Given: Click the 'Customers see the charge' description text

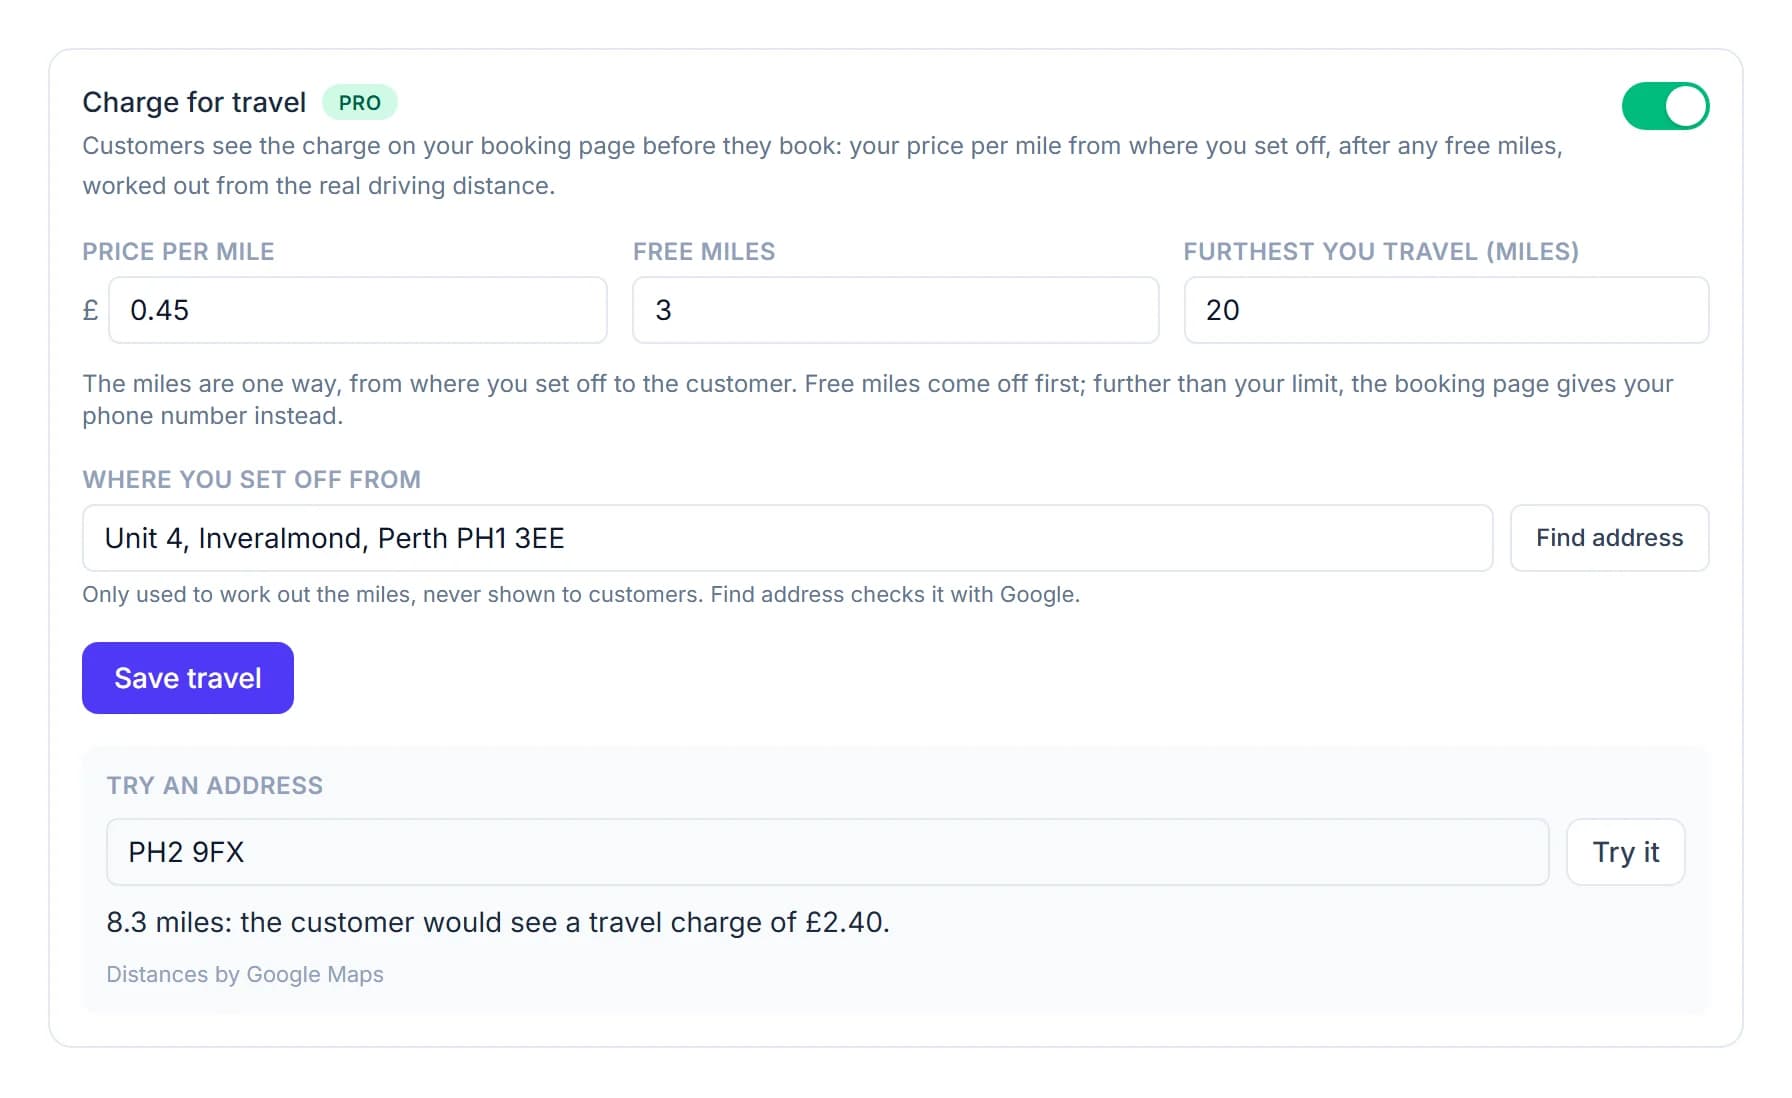Looking at the screenshot, I should point(822,165).
